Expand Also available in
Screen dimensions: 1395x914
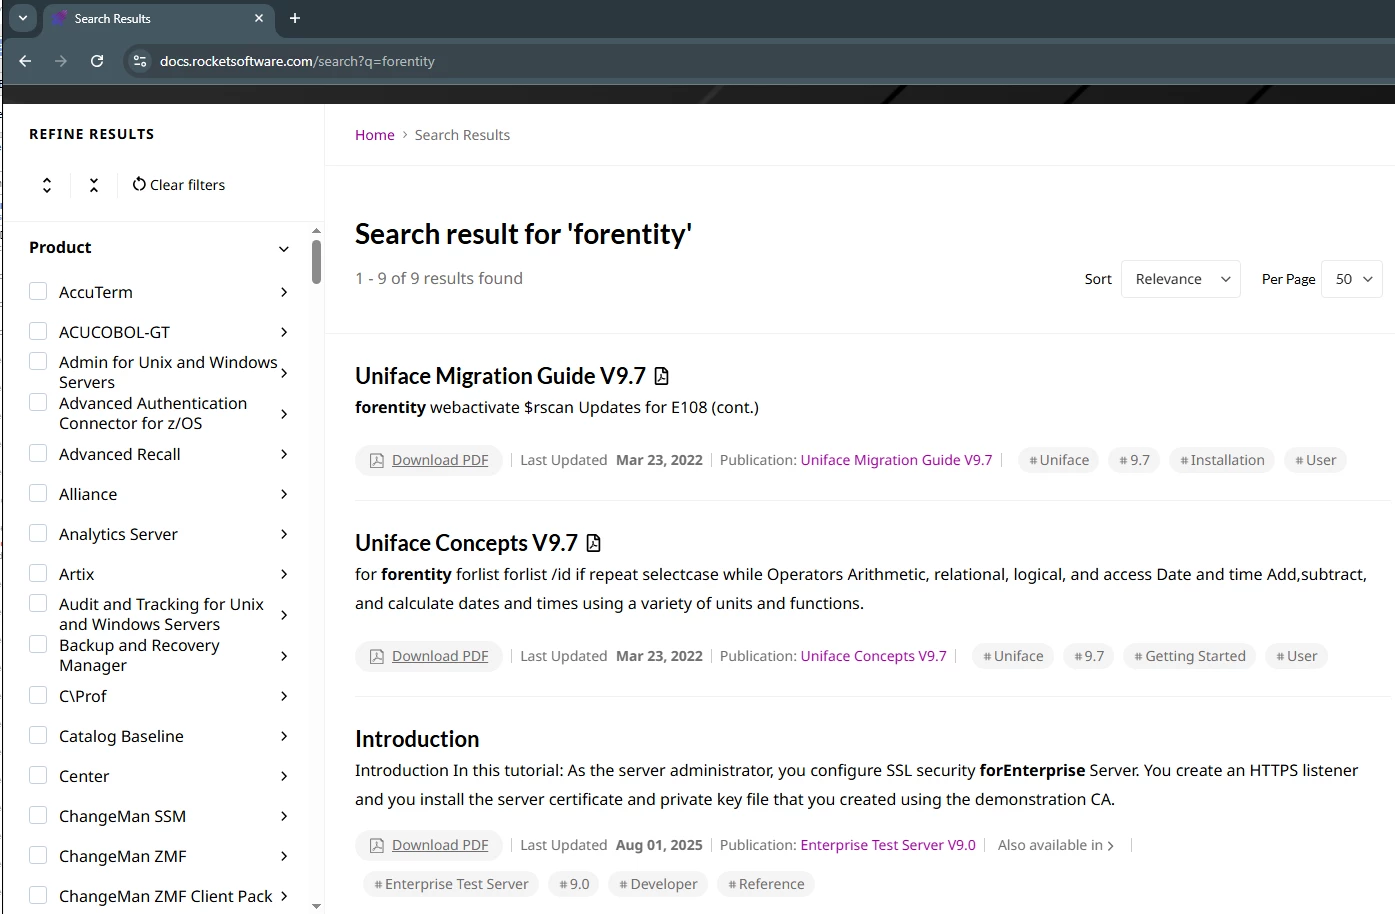(1056, 845)
